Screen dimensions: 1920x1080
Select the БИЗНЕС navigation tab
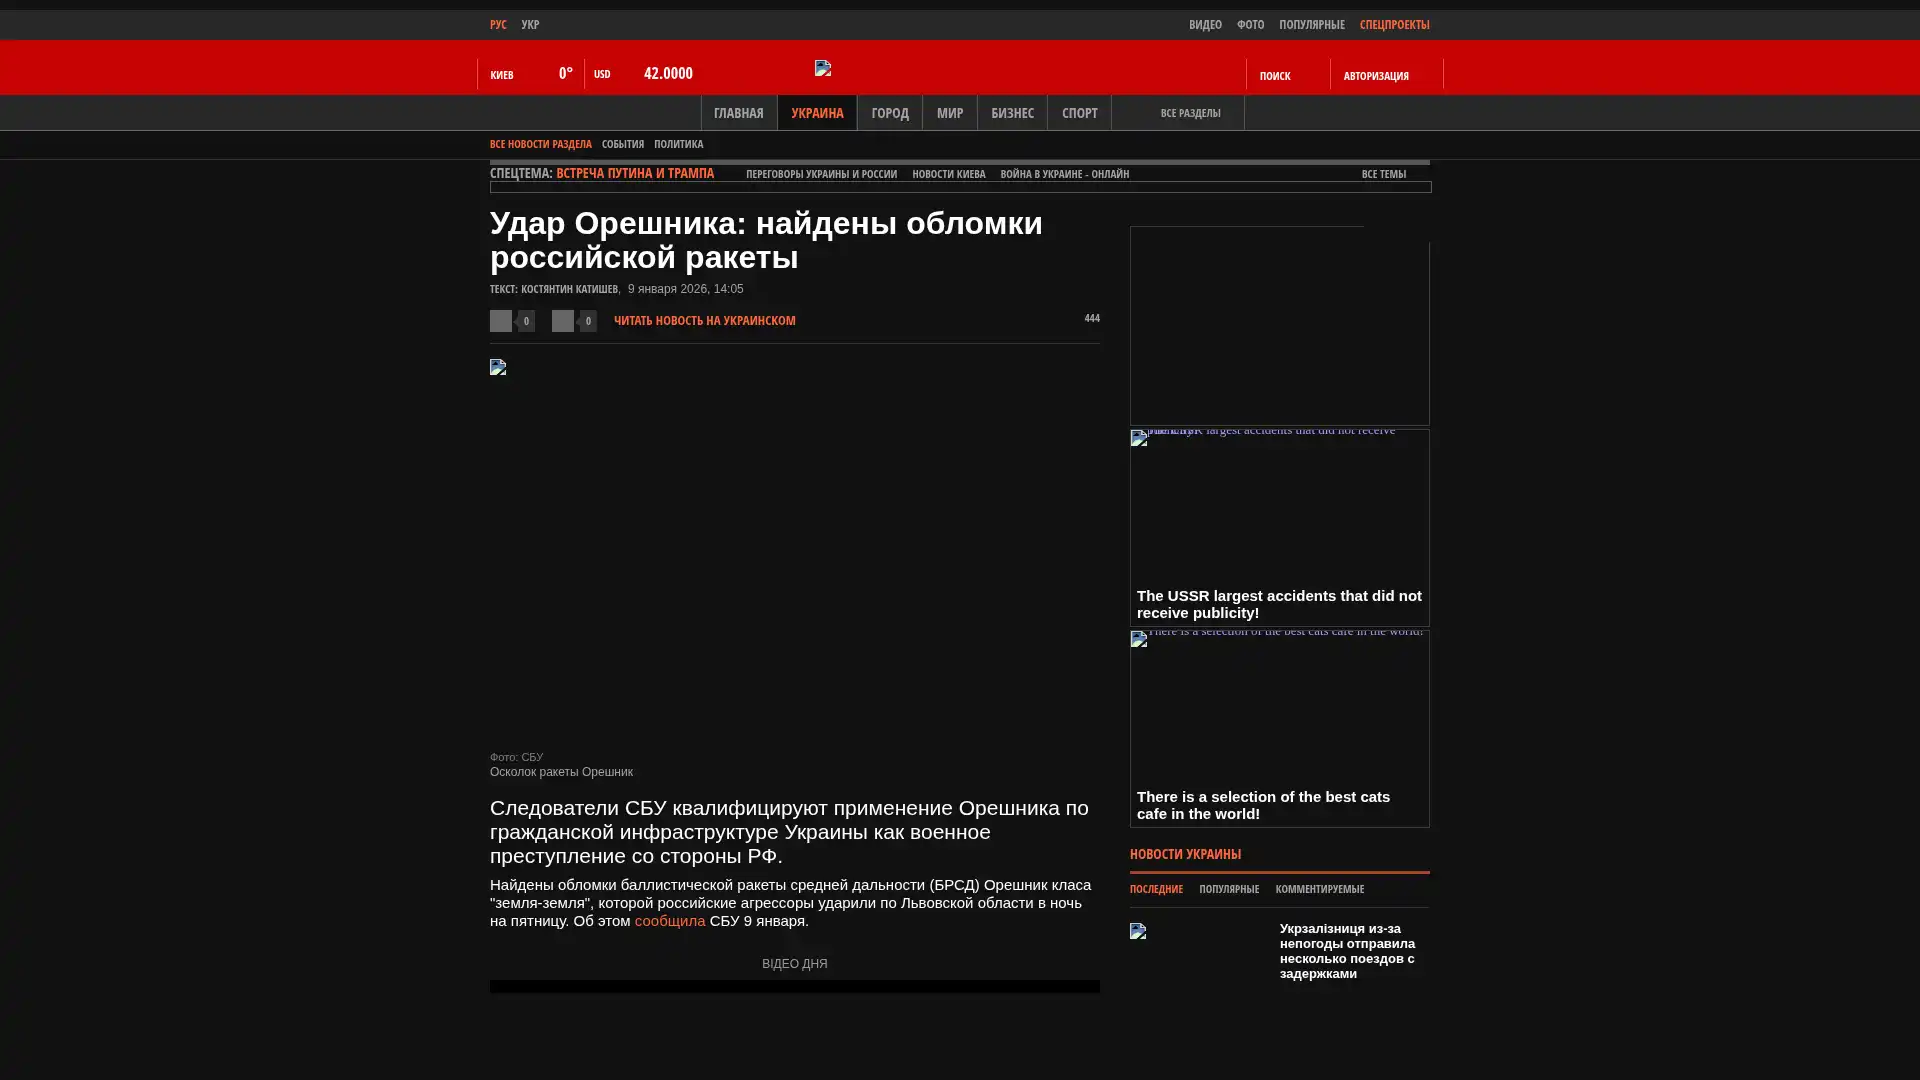click(1011, 113)
